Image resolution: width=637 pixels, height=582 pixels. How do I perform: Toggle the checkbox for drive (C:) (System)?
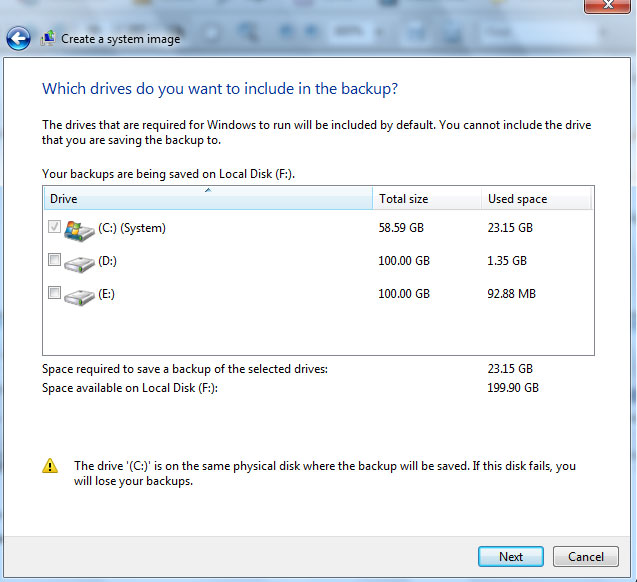coord(54,228)
